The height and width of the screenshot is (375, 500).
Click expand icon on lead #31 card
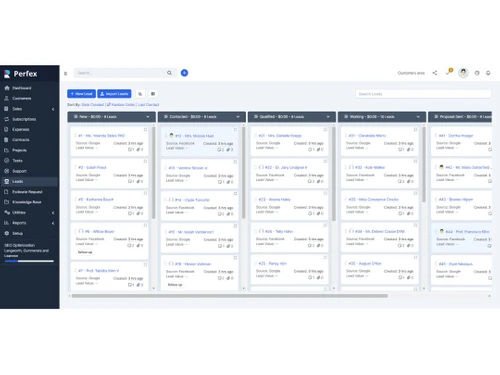coord(415,129)
